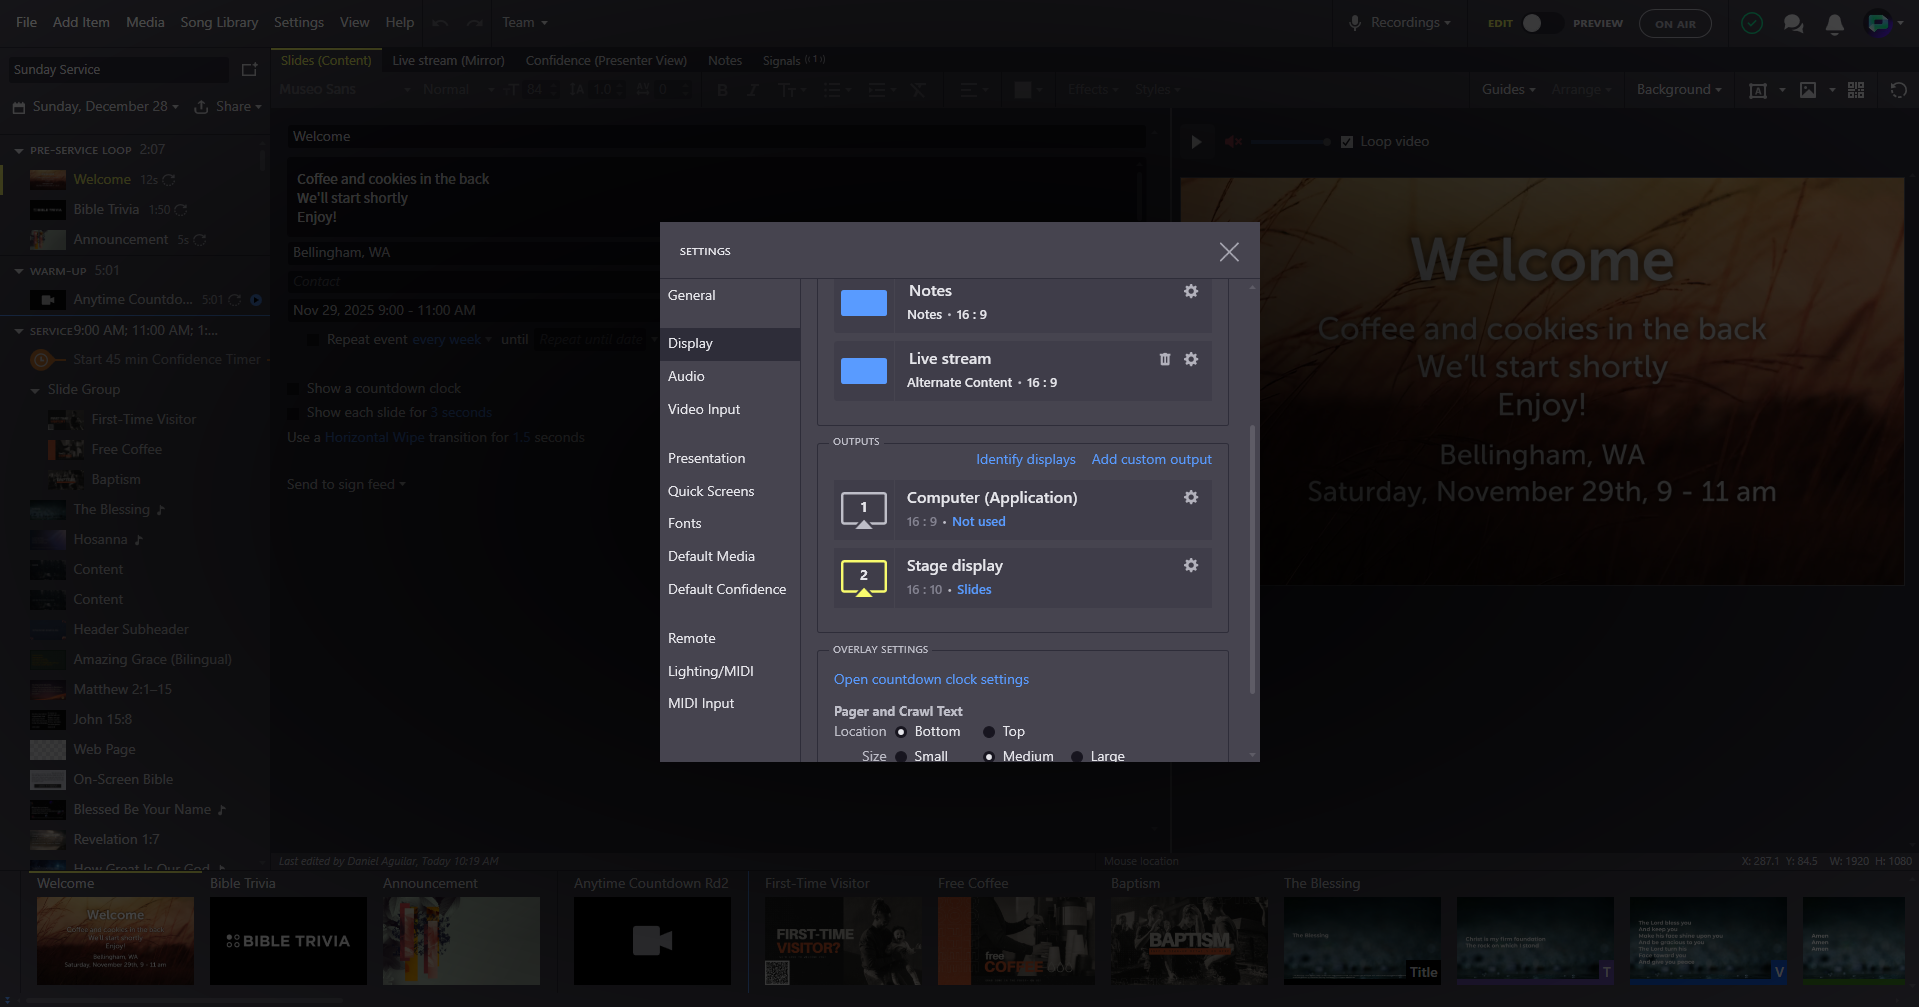Image resolution: width=1919 pixels, height=1007 pixels.
Task: Click the ON AIR button
Action: coord(1675,23)
